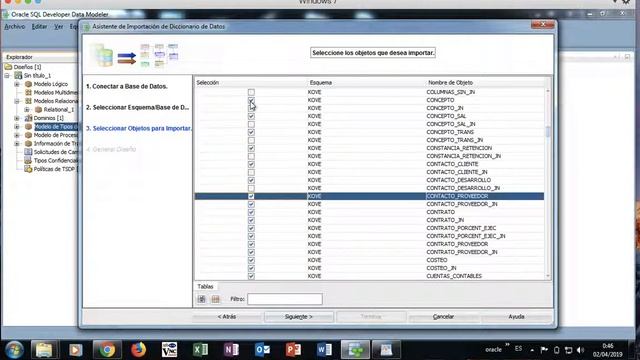Expand the Modelo de Tipos tree node
Image resolution: width=640 pixels, height=360 pixels.
(17, 127)
